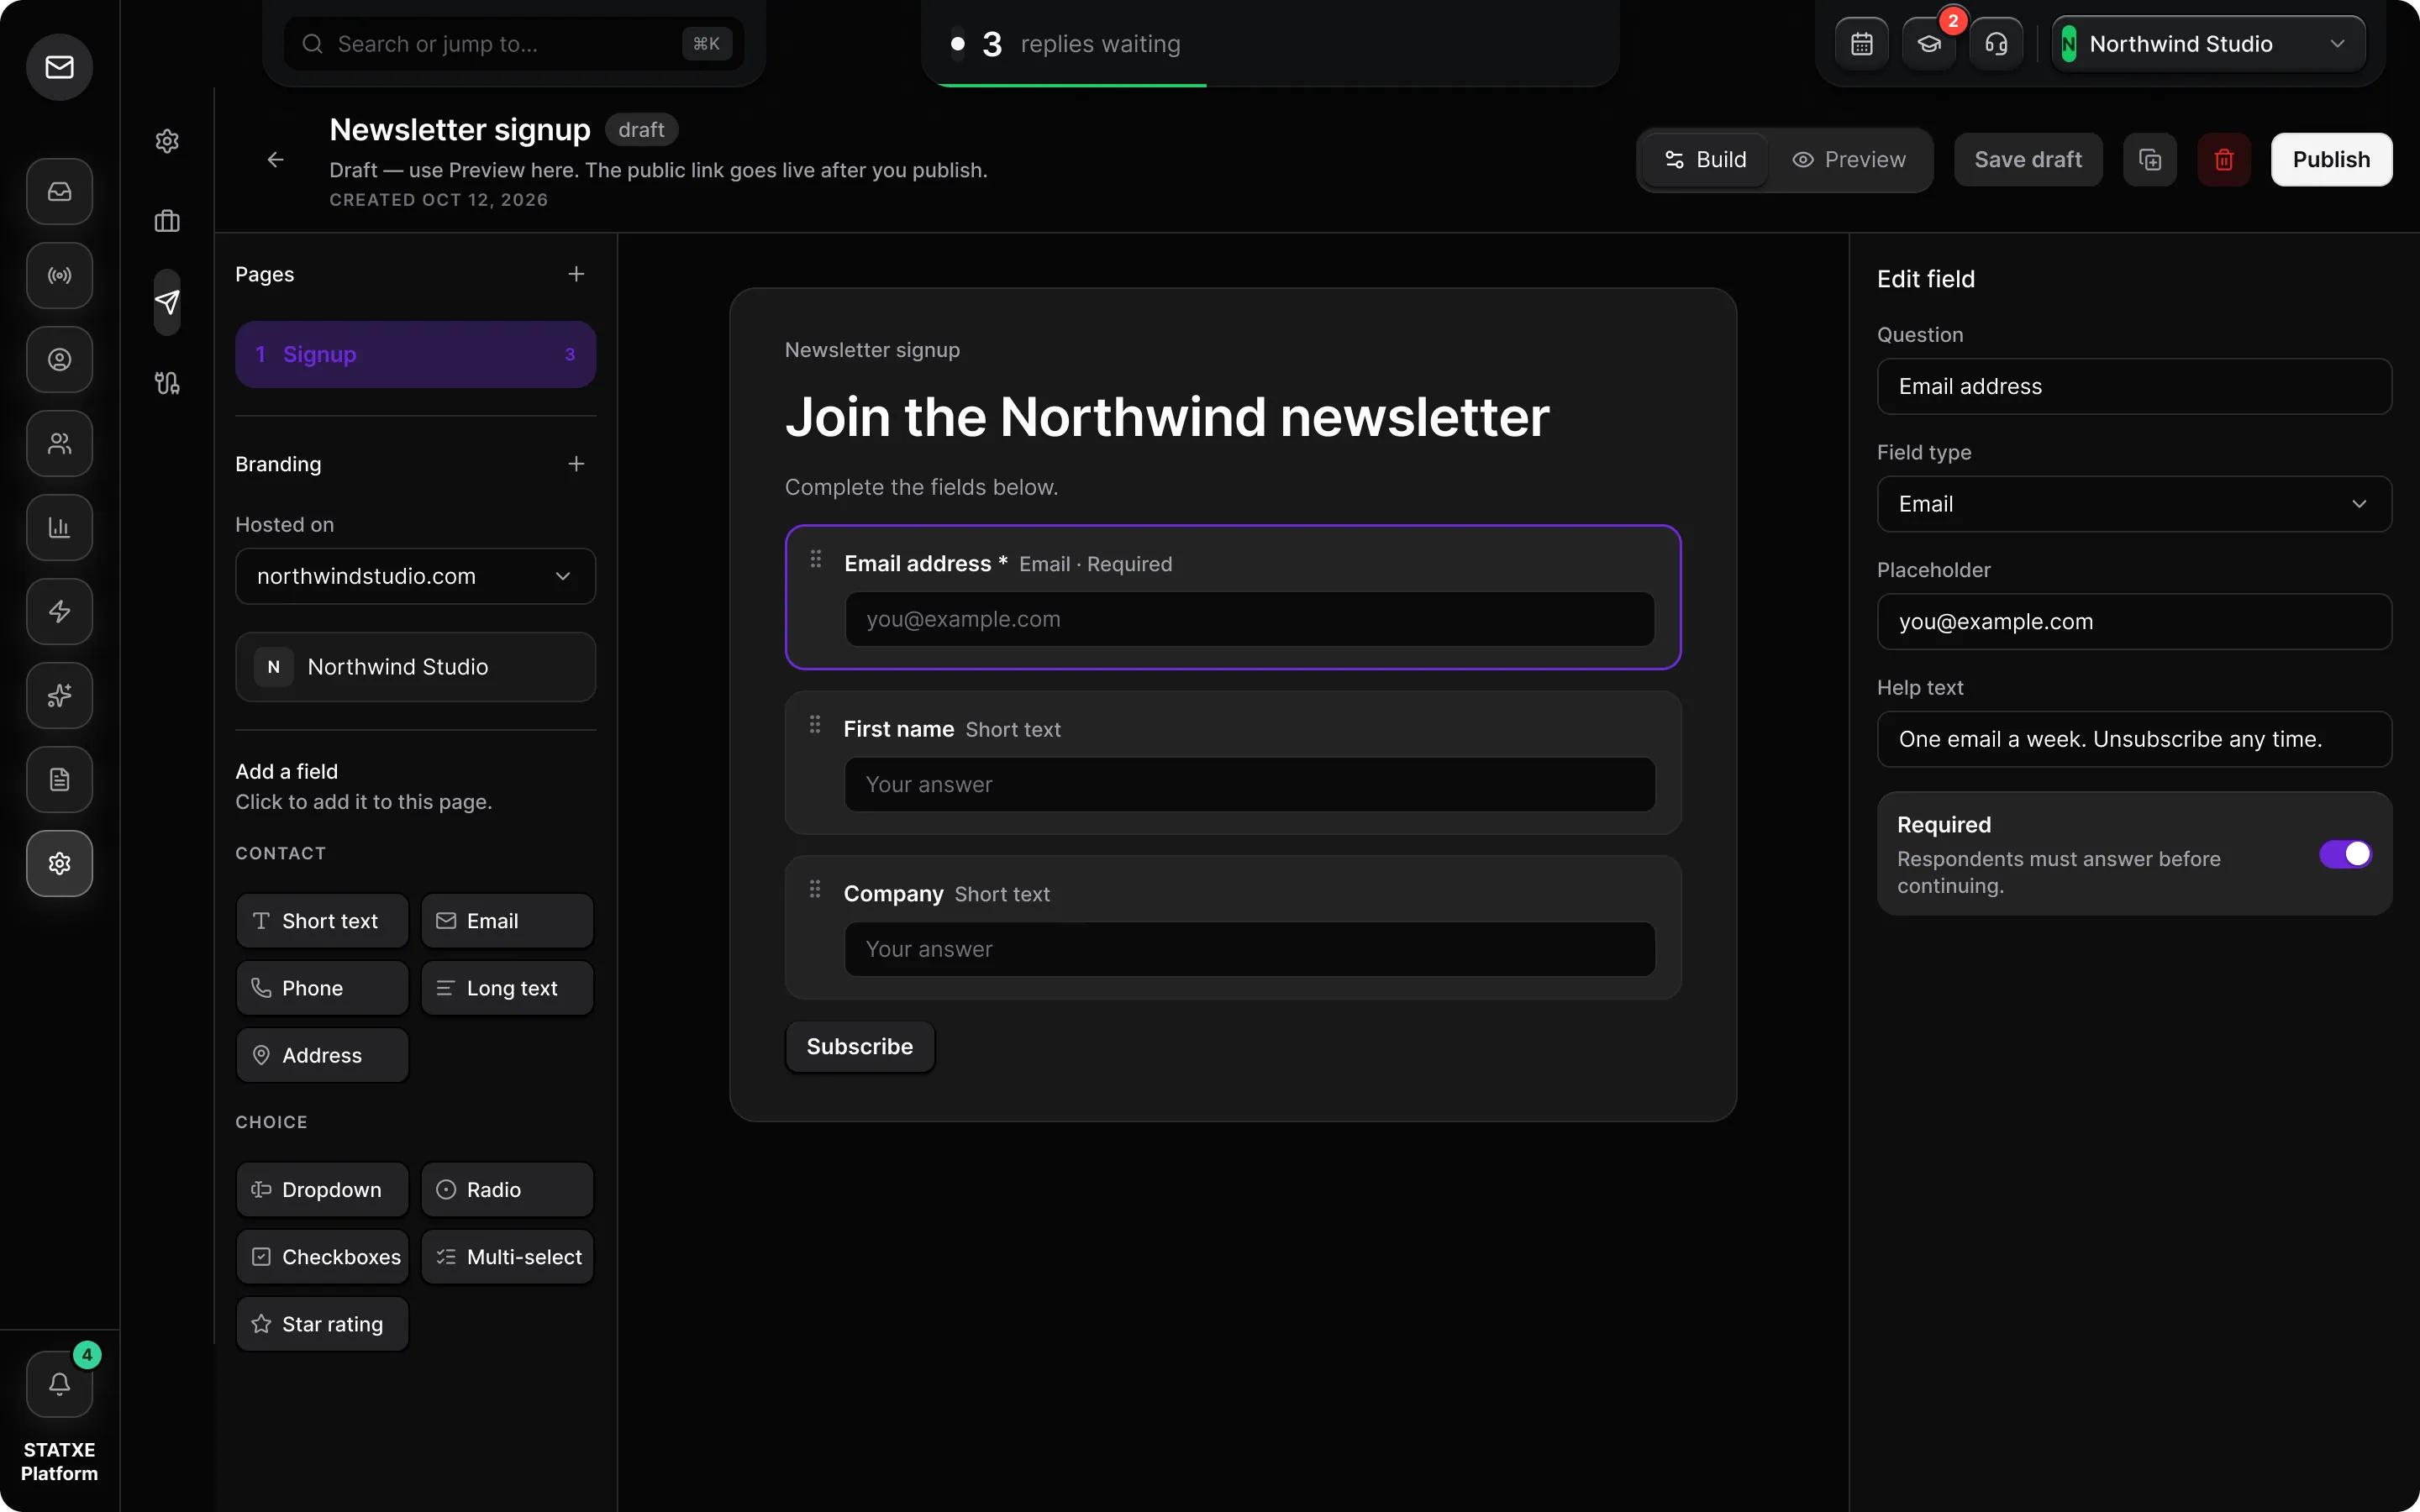Switch to the Build tab
Image resolution: width=2420 pixels, height=1512 pixels.
[x=1705, y=160]
